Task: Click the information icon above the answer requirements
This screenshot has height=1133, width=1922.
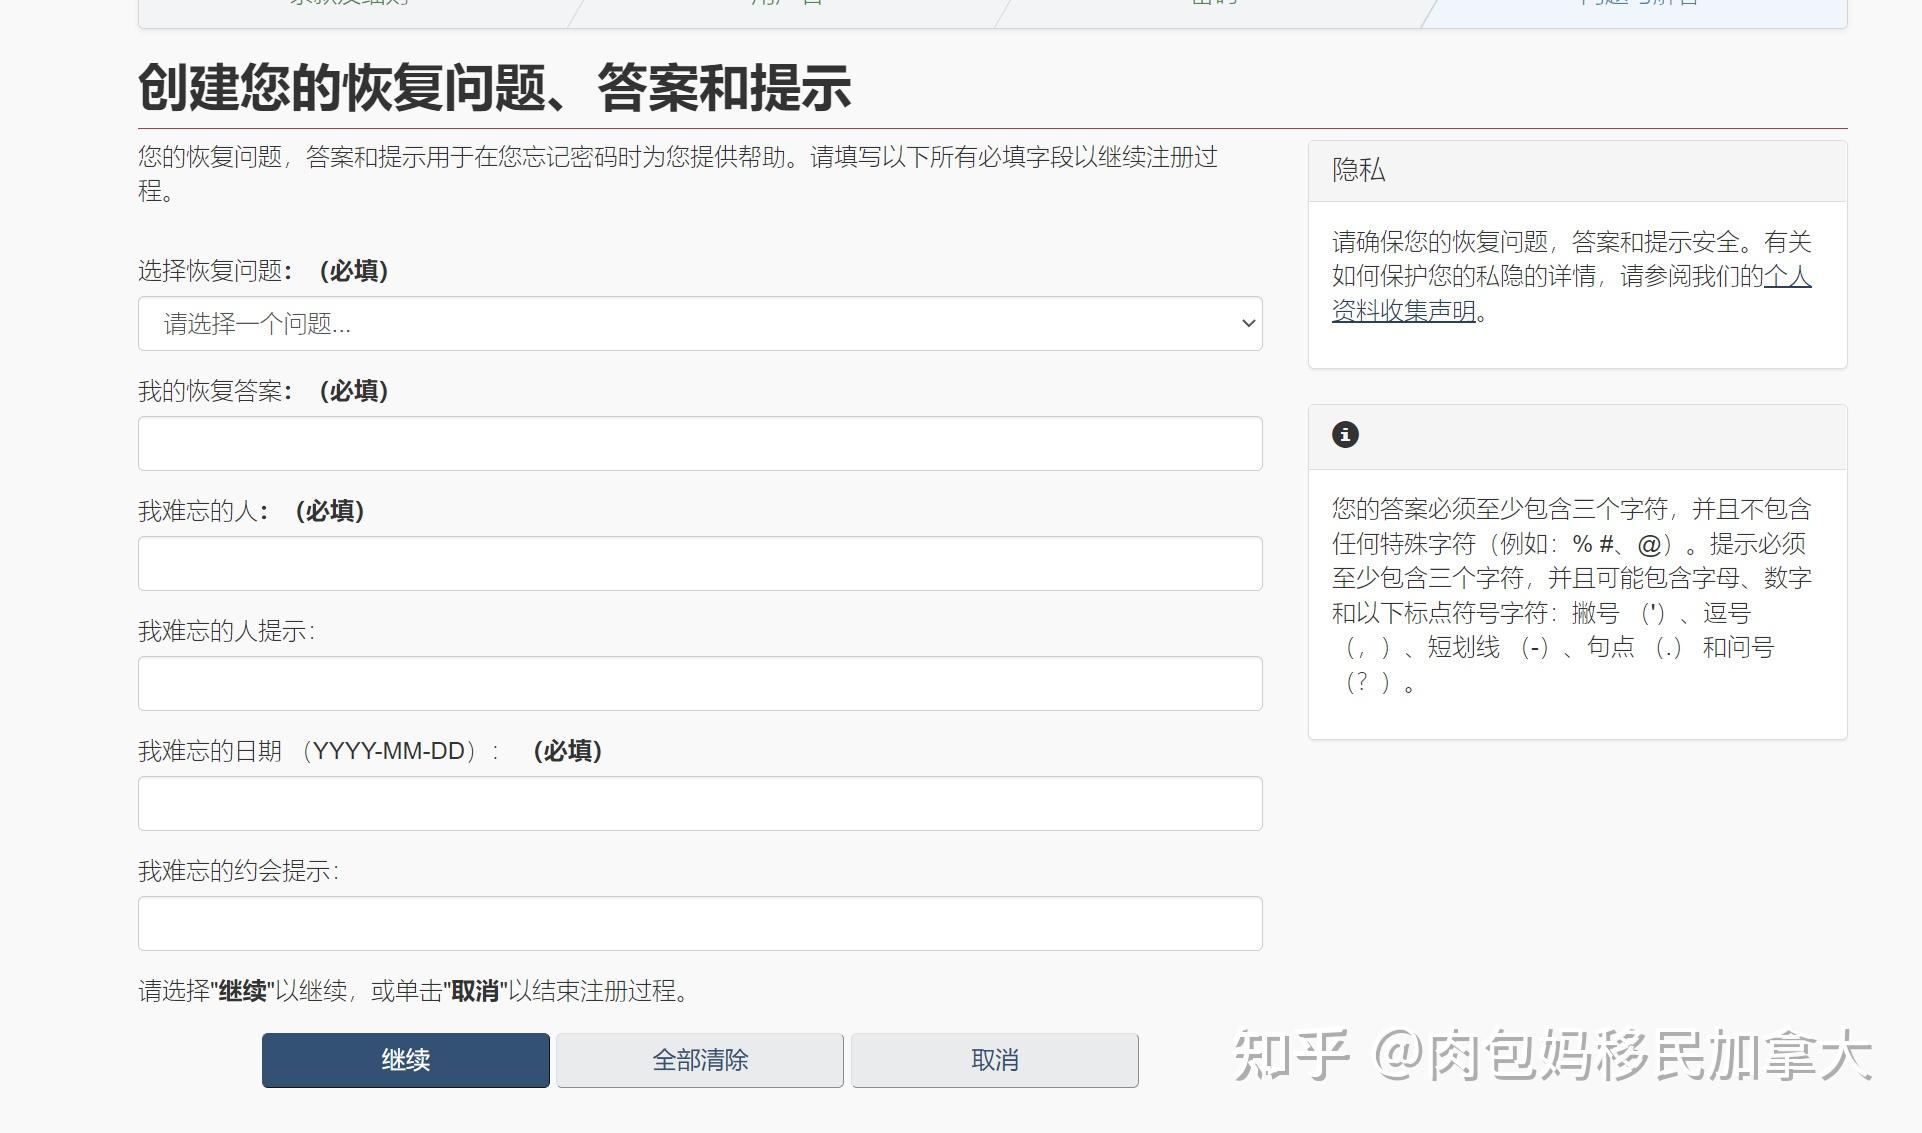Action: point(1344,435)
